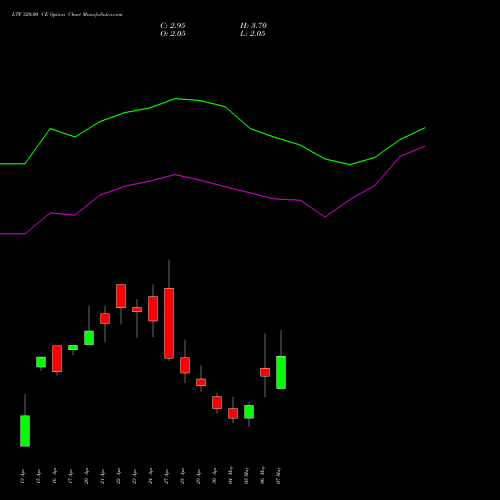This screenshot has height=500, width=500.
Task: Click the green candle above 05 May
Action: click(x=249, y=412)
